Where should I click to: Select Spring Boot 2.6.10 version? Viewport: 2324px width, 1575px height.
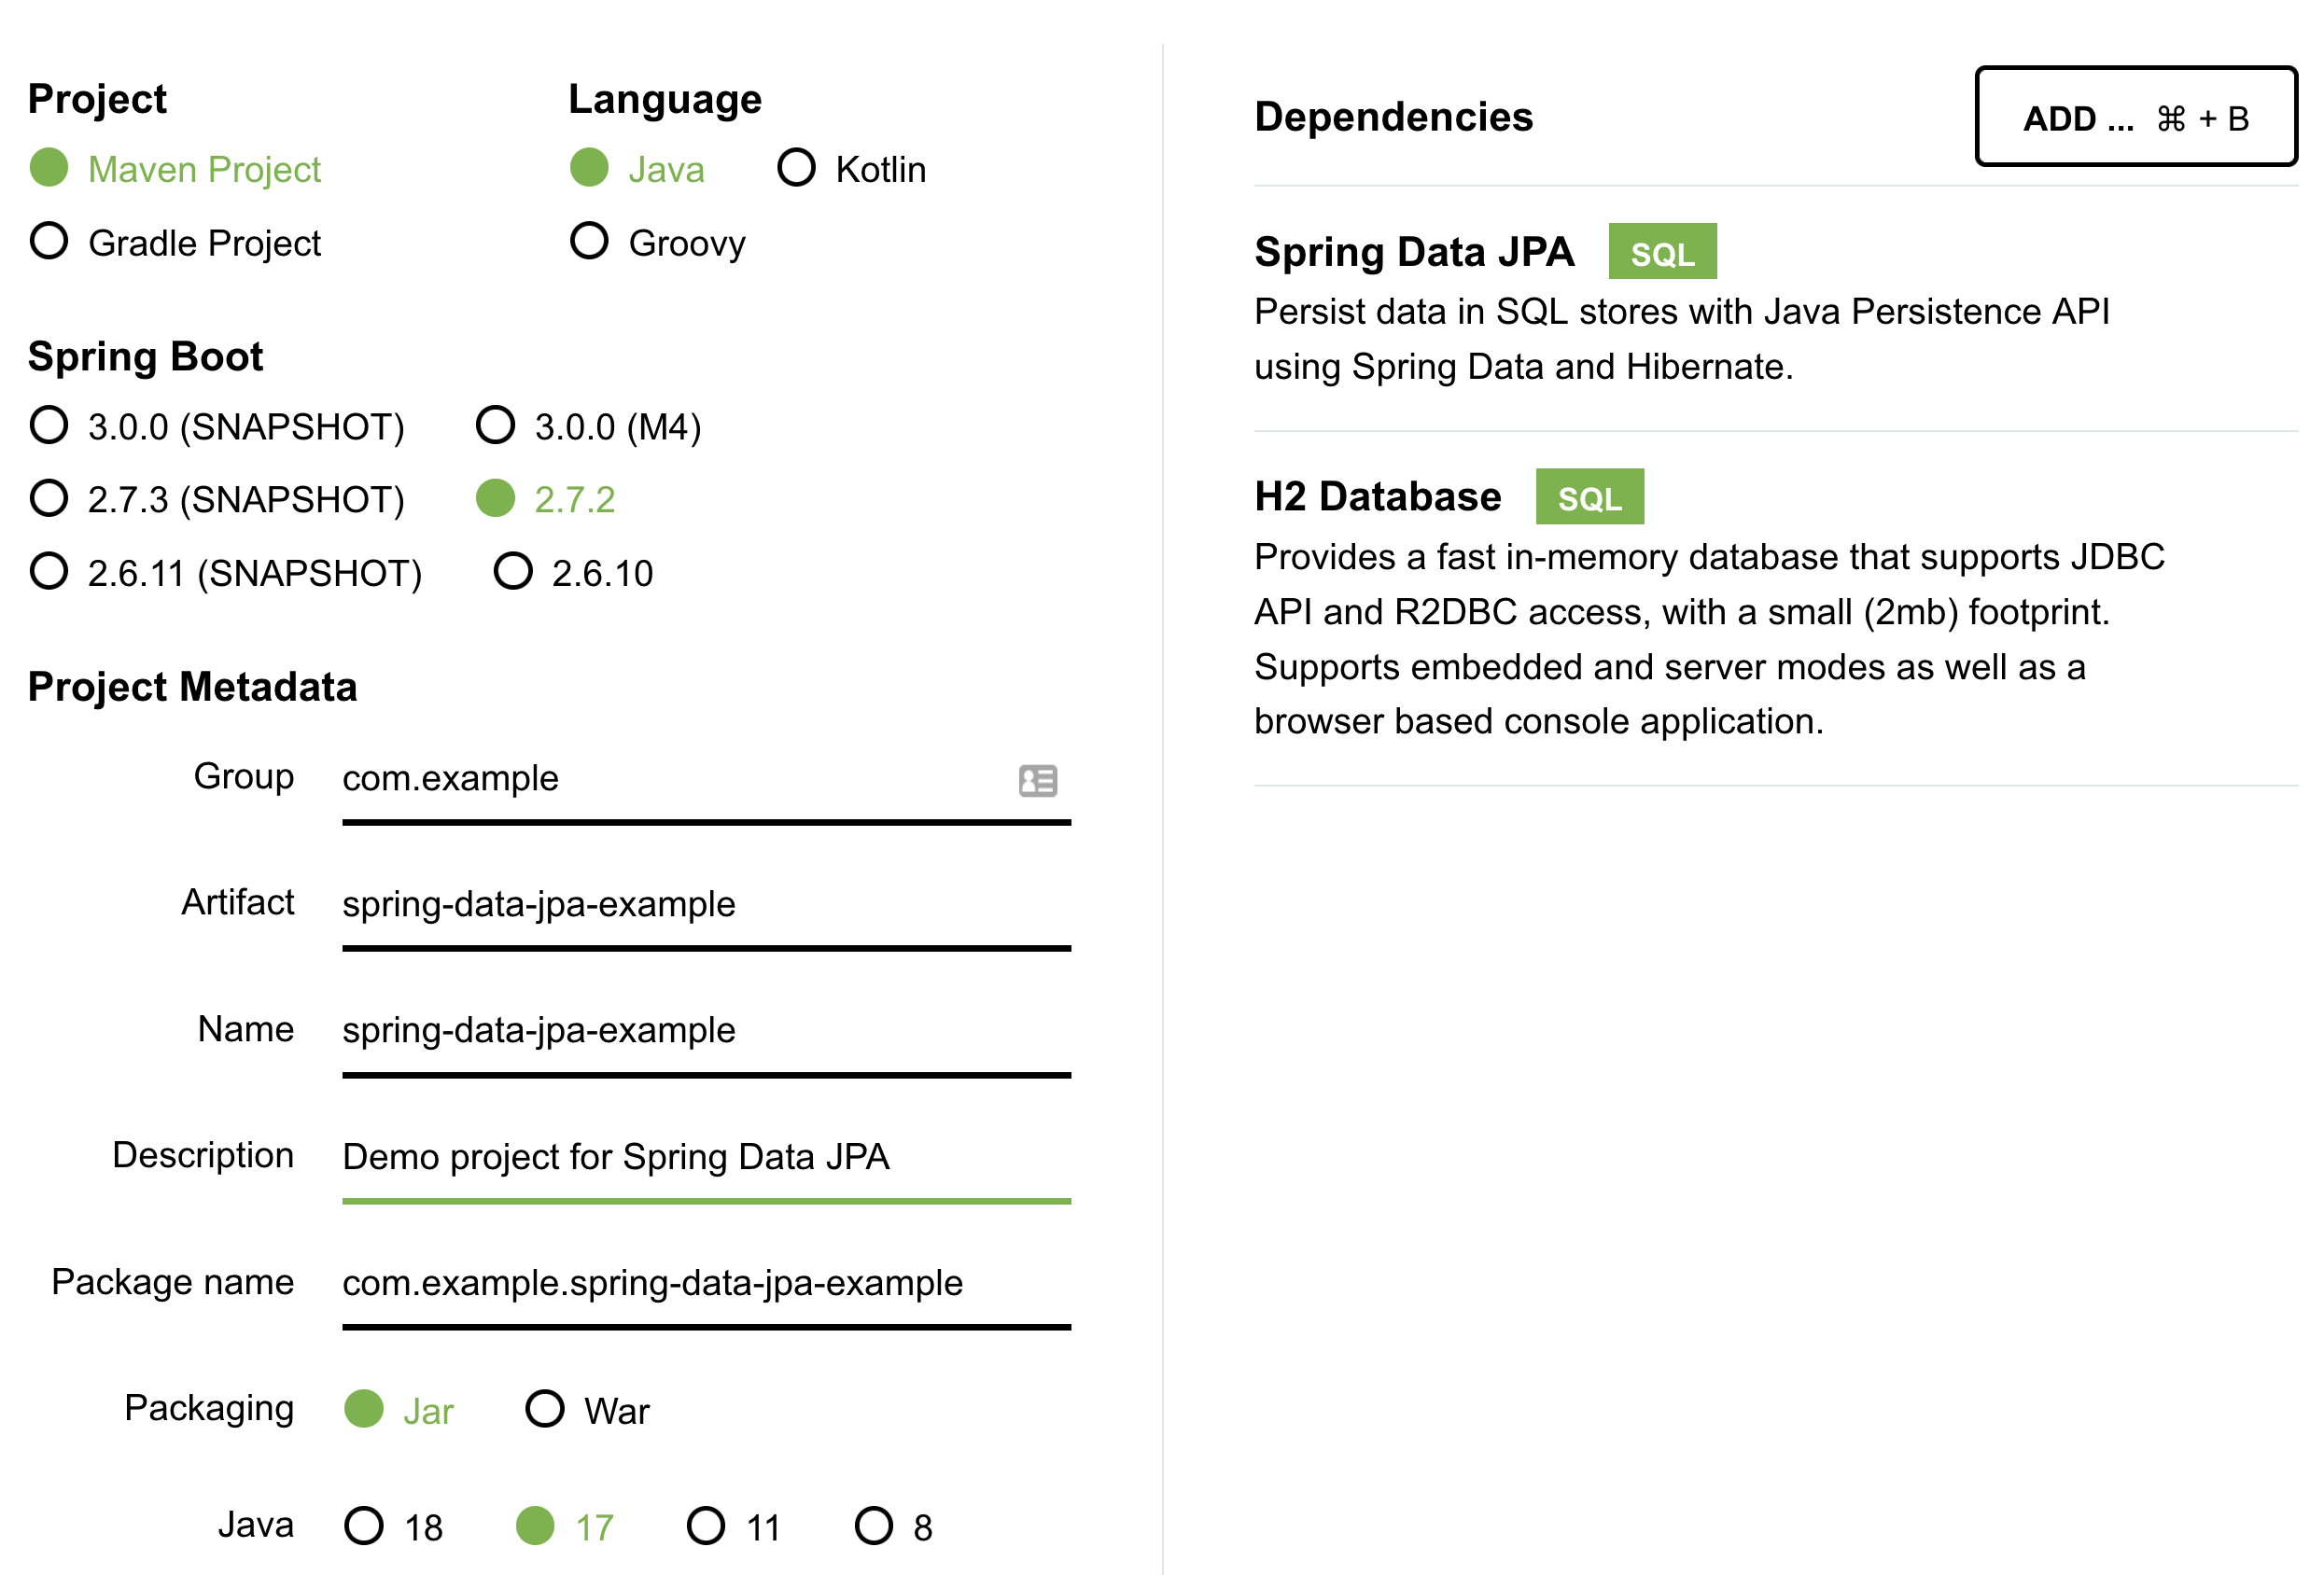[513, 572]
